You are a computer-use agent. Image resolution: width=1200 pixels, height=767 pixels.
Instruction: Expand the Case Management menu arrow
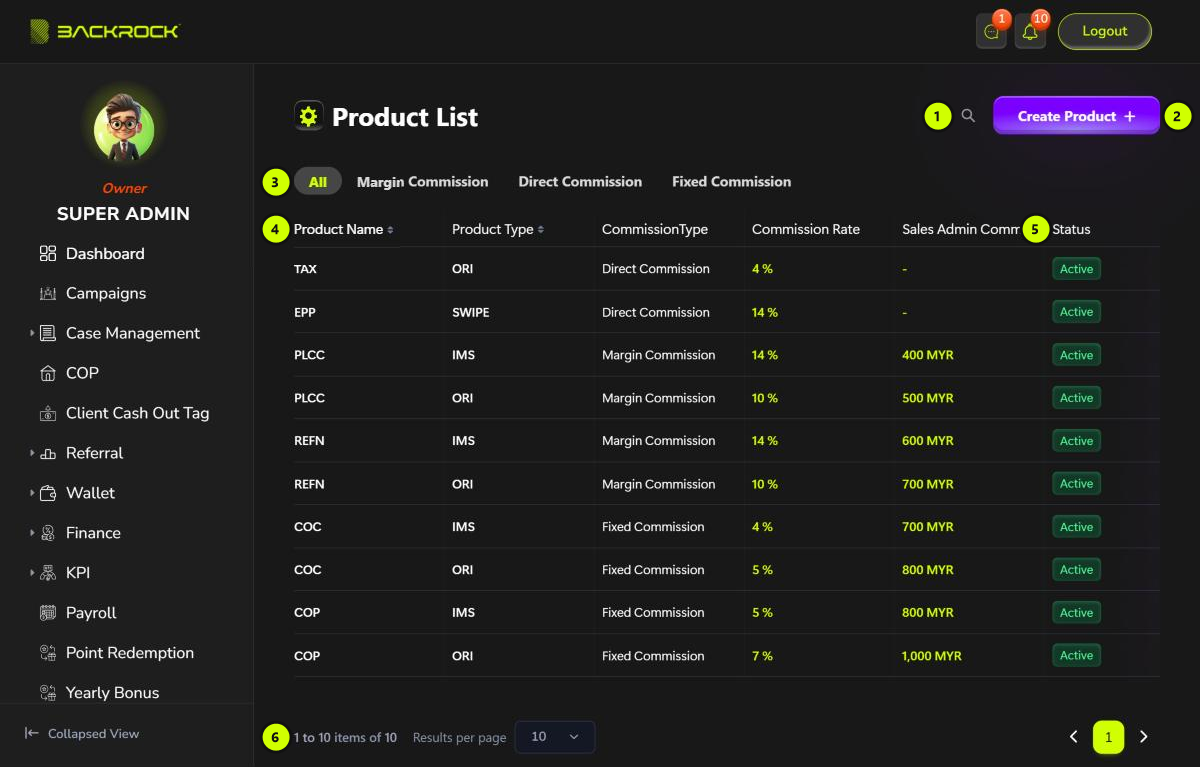click(x=32, y=333)
